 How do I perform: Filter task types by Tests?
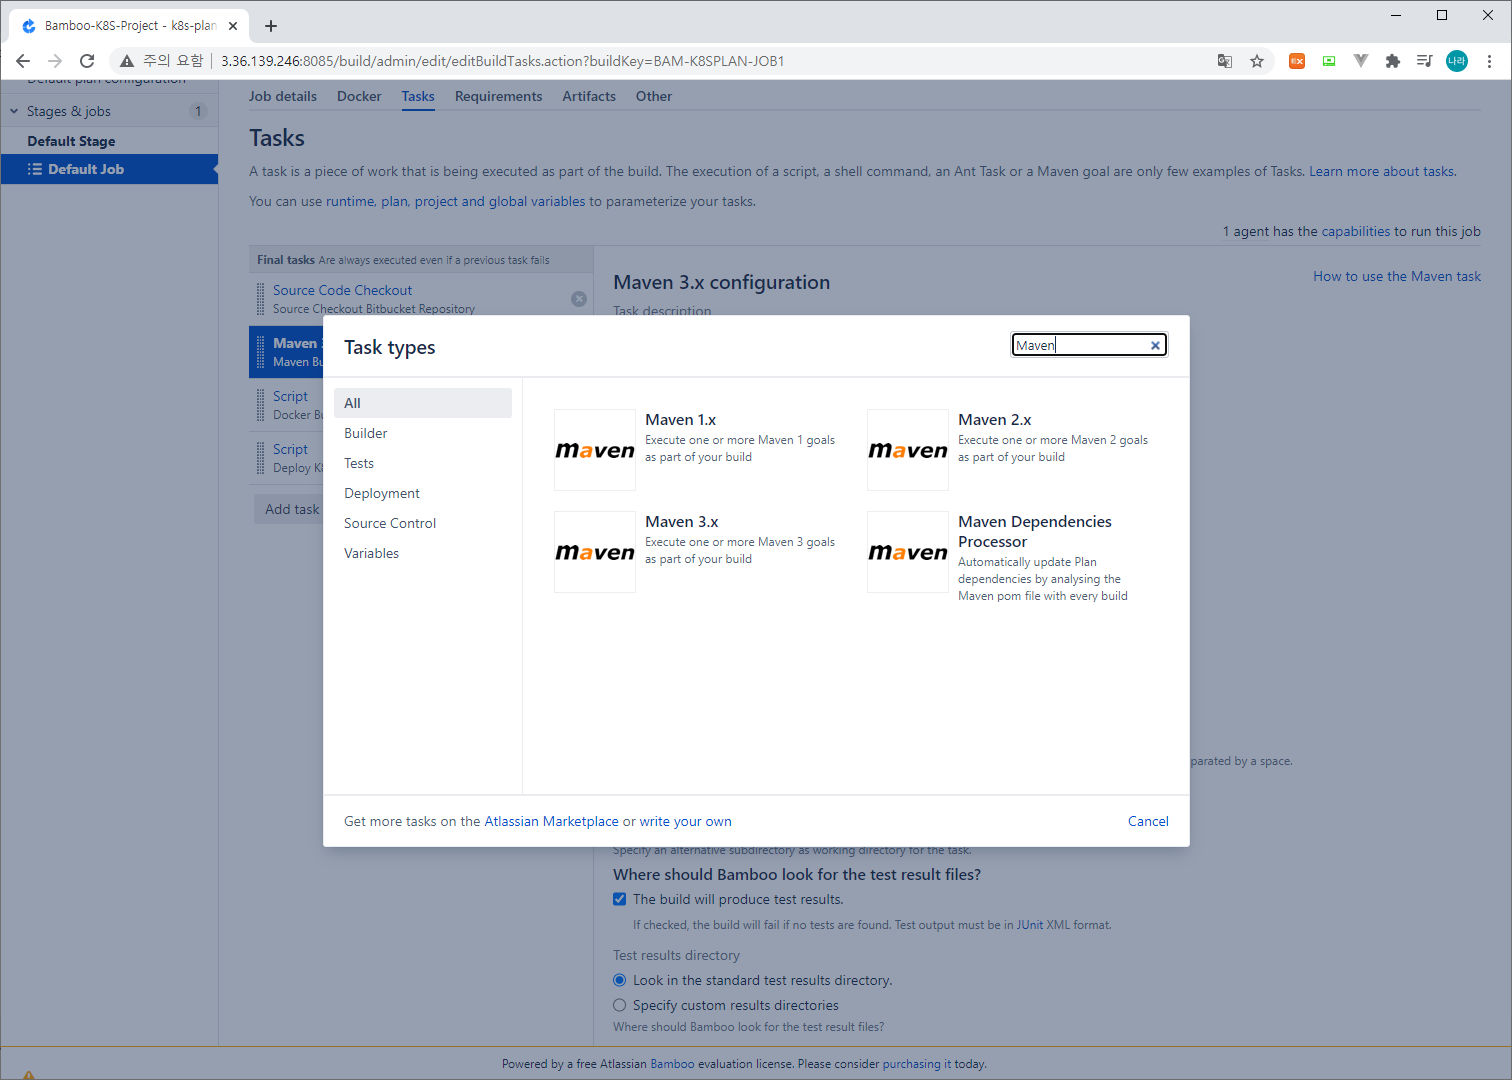coord(423,463)
